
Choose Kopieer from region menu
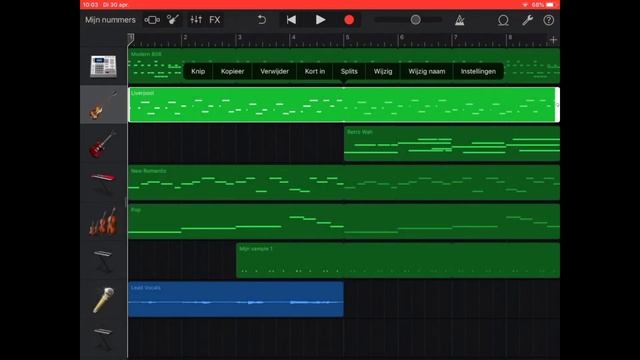(232, 71)
